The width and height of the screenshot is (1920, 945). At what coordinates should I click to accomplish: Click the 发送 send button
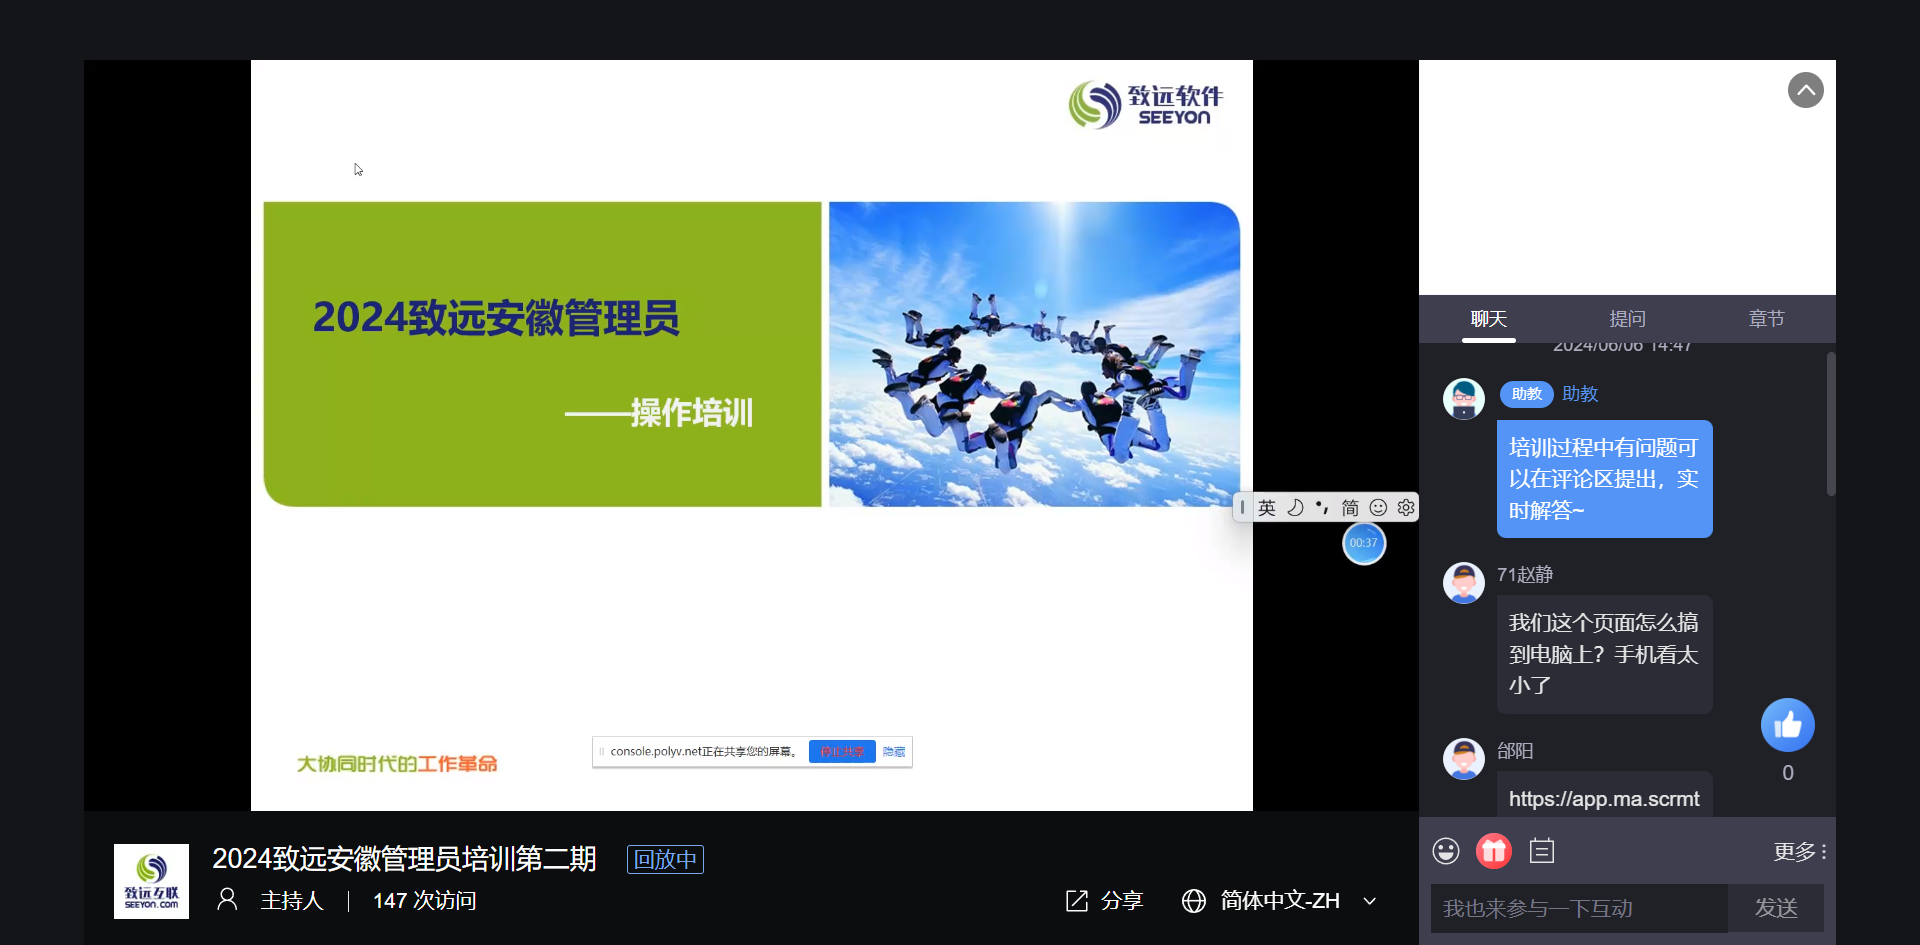tap(1776, 908)
